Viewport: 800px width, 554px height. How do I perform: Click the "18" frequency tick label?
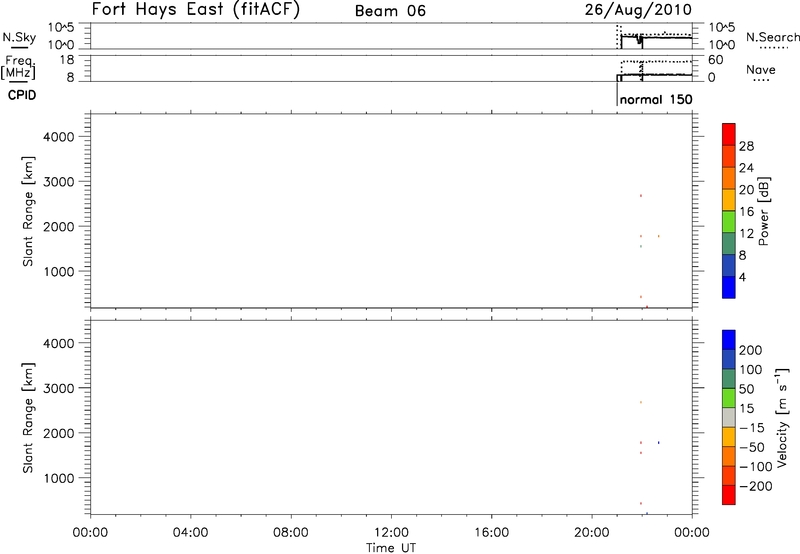pos(66,60)
